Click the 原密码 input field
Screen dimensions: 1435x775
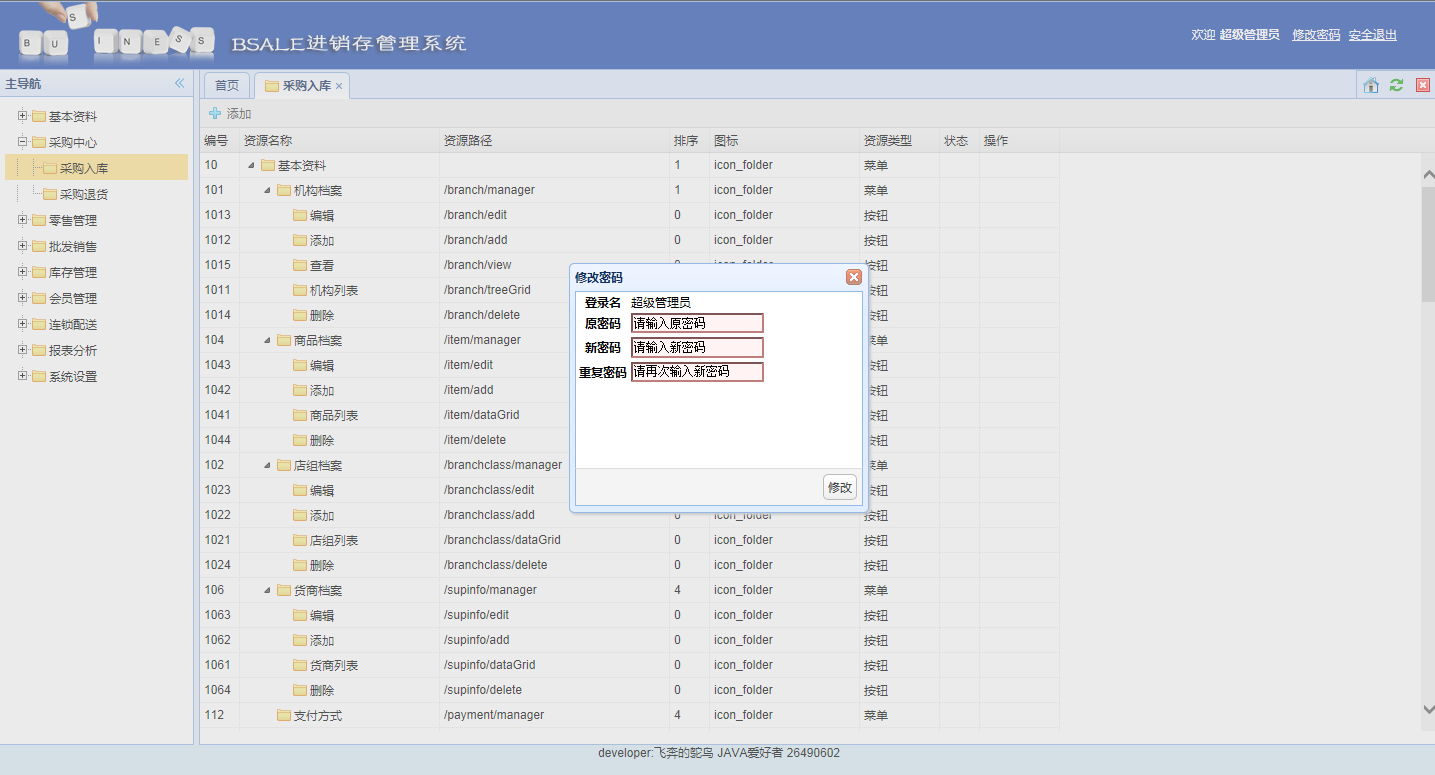pyautogui.click(x=697, y=323)
